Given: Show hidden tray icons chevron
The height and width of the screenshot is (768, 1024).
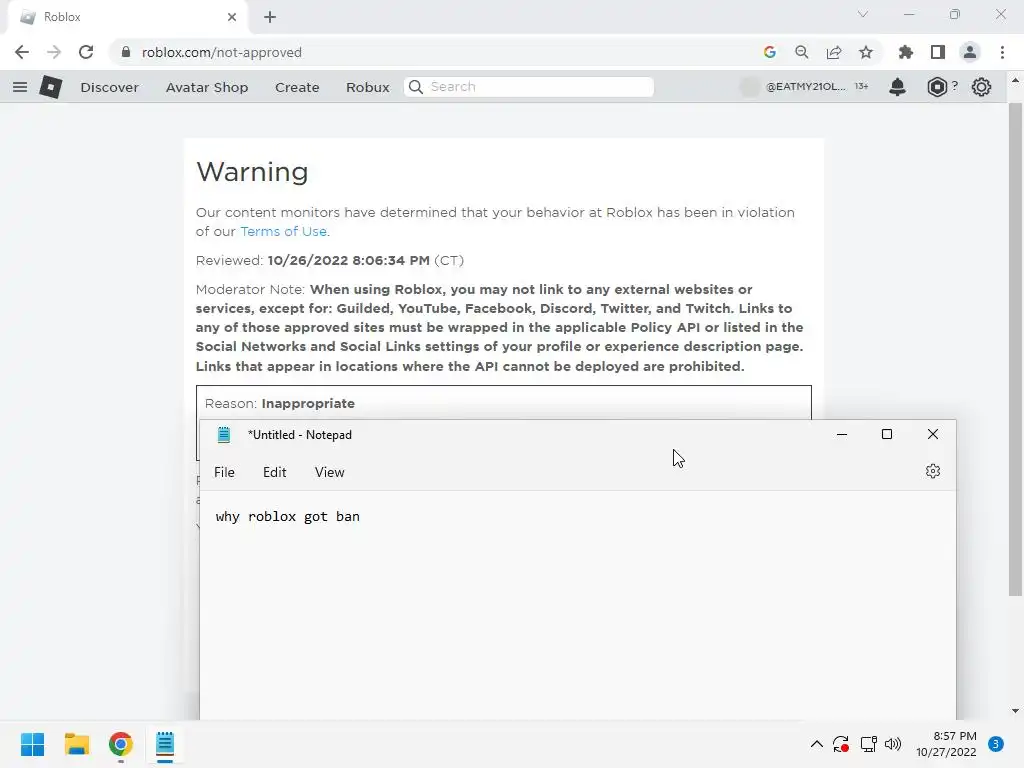Looking at the screenshot, I should click(816, 744).
